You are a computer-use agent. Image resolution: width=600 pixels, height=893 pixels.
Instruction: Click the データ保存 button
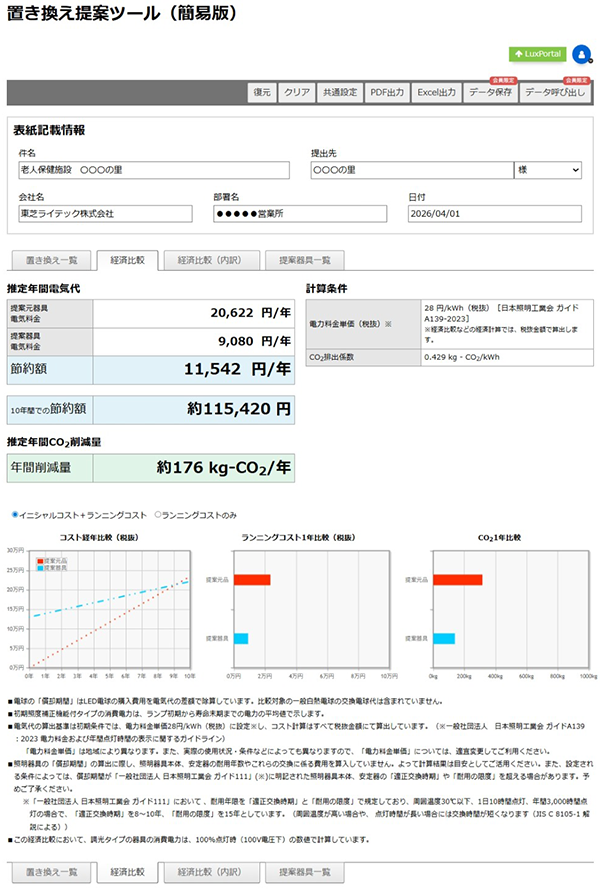490,92
